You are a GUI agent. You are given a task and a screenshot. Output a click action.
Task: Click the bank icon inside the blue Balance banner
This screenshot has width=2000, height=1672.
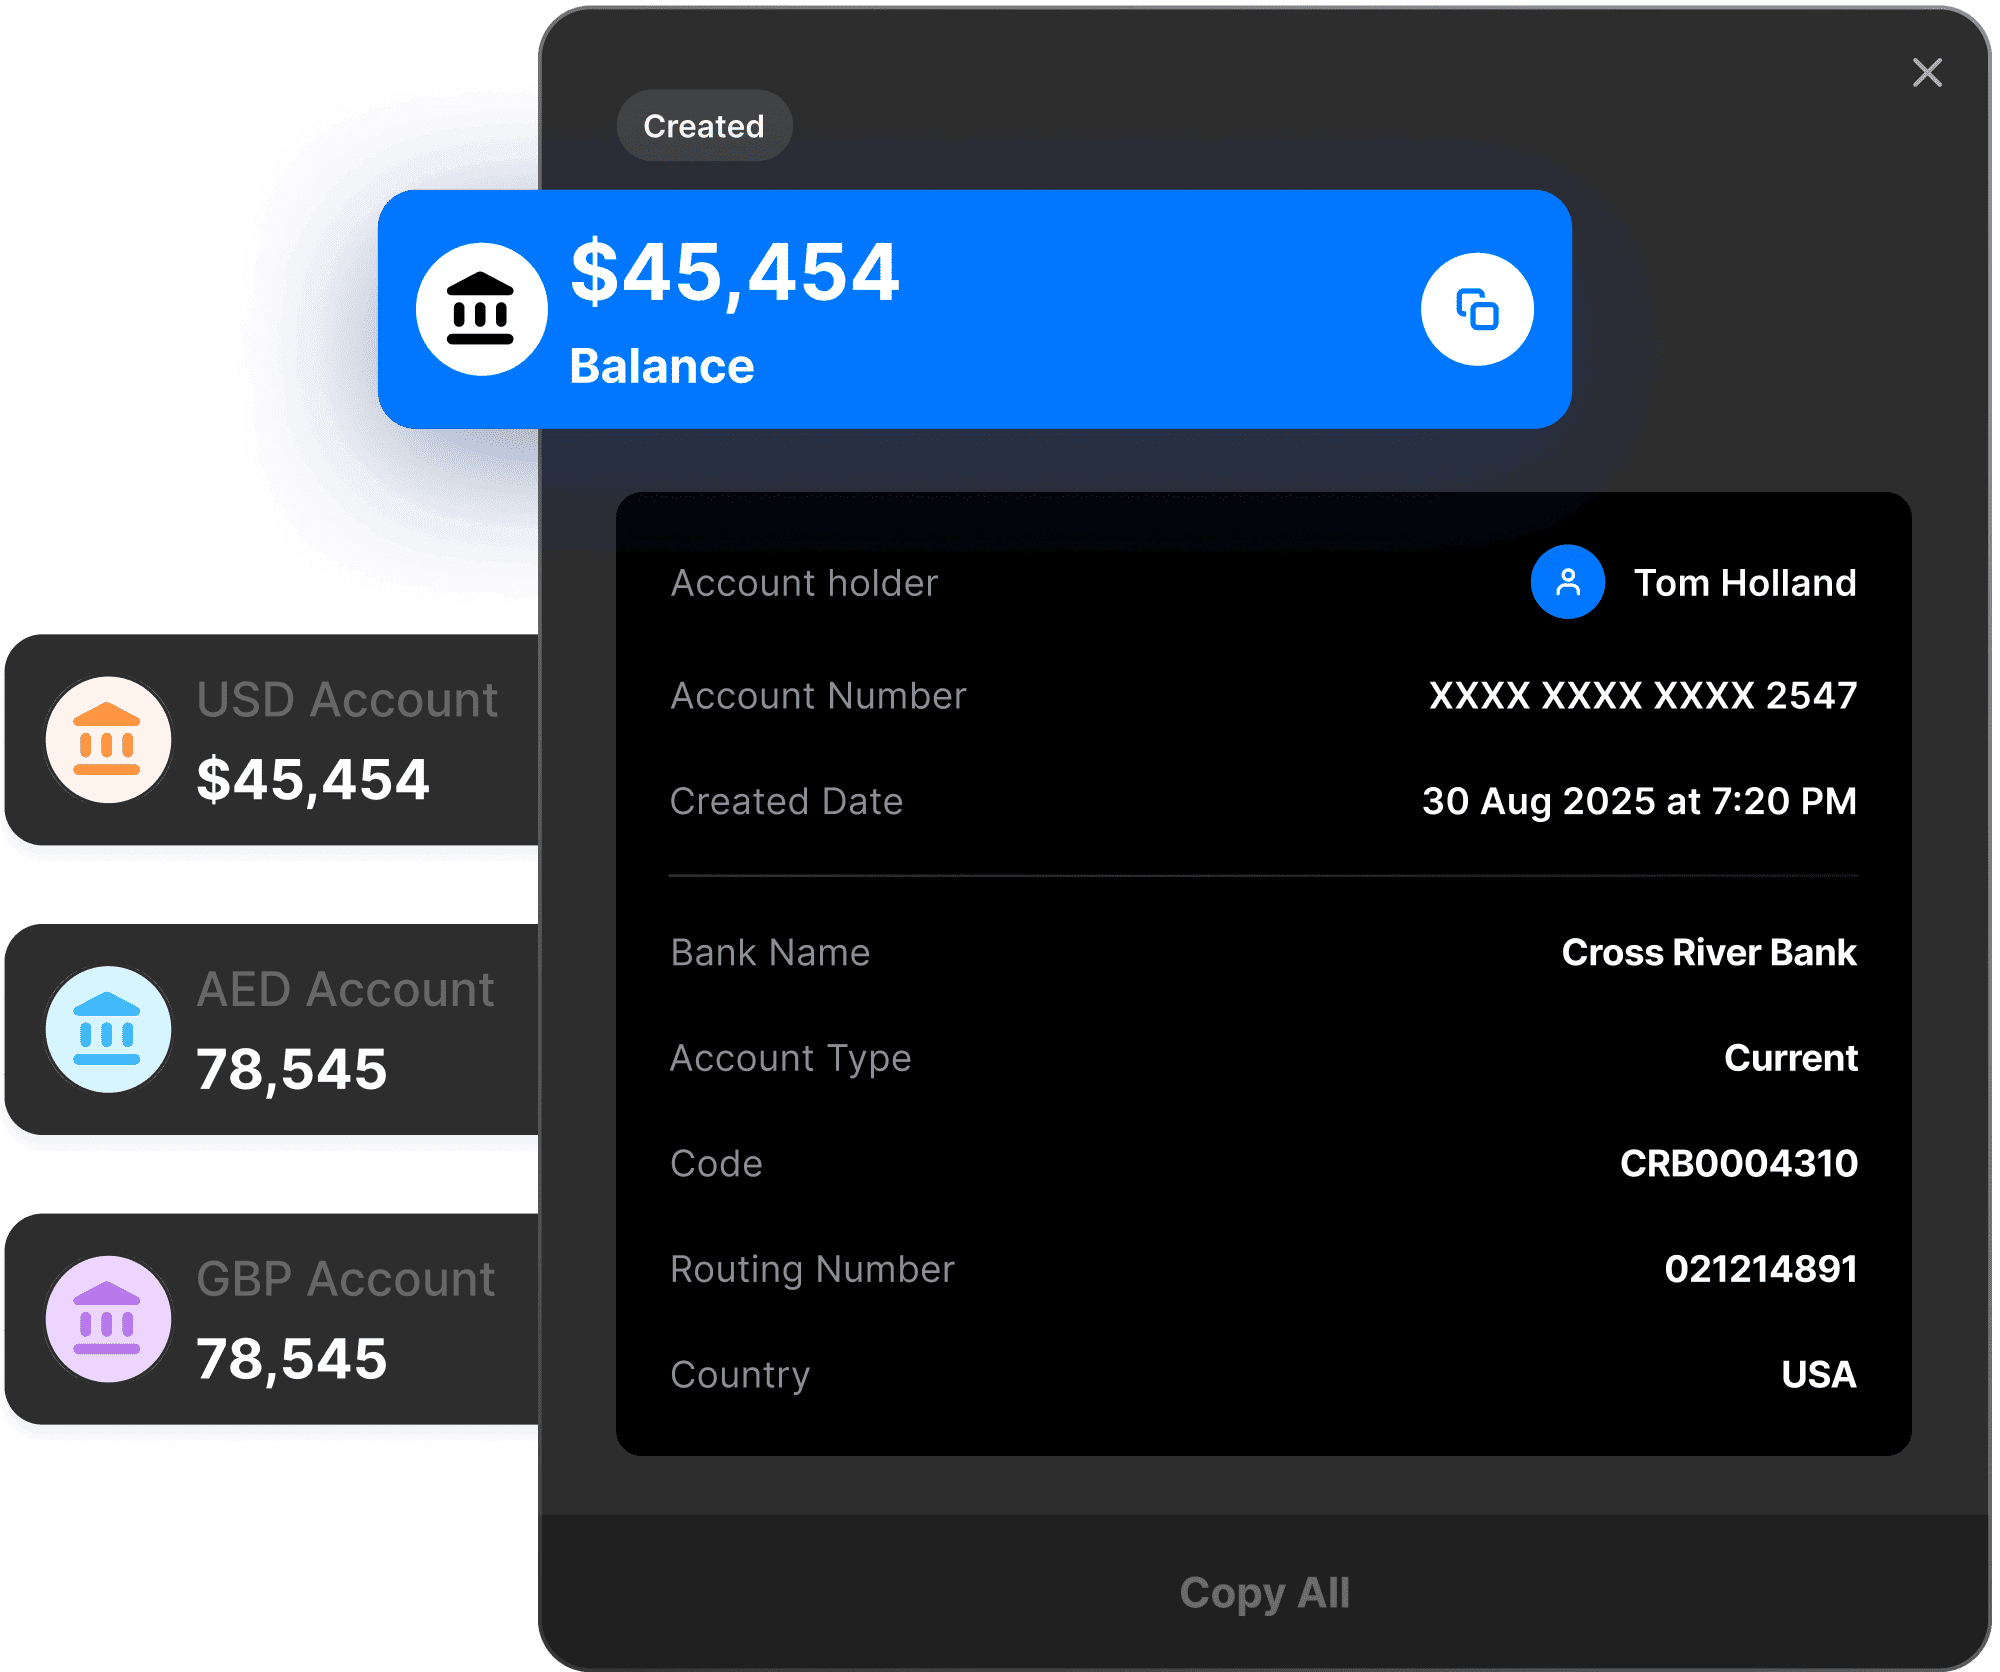coord(483,308)
